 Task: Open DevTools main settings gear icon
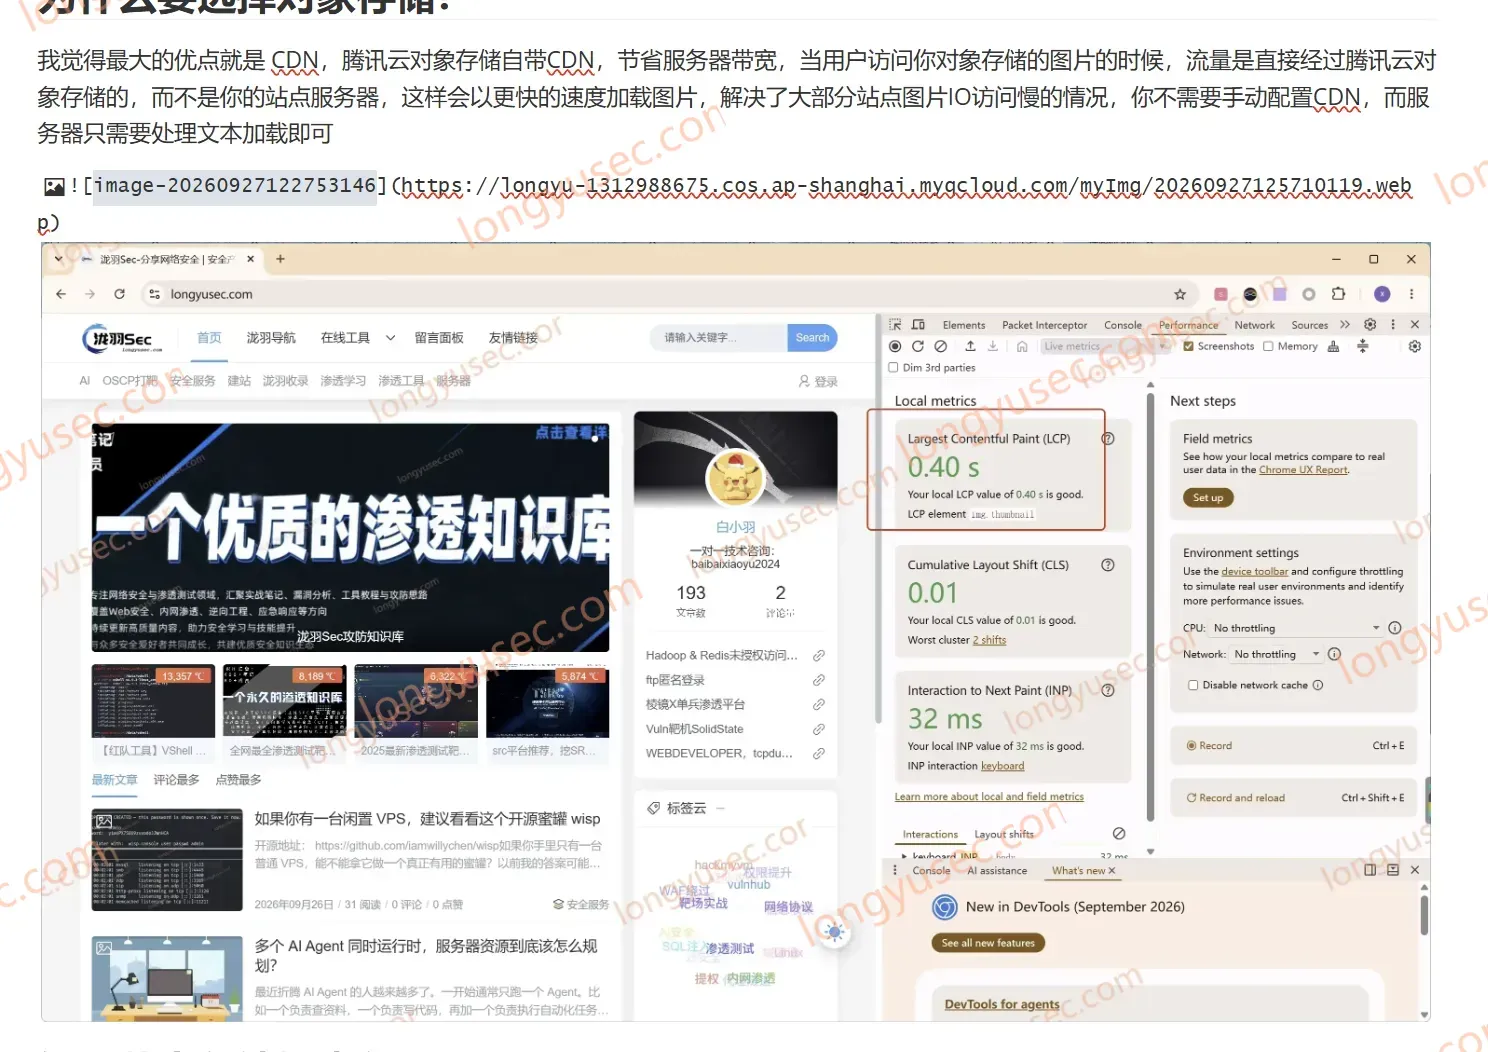(x=1370, y=325)
